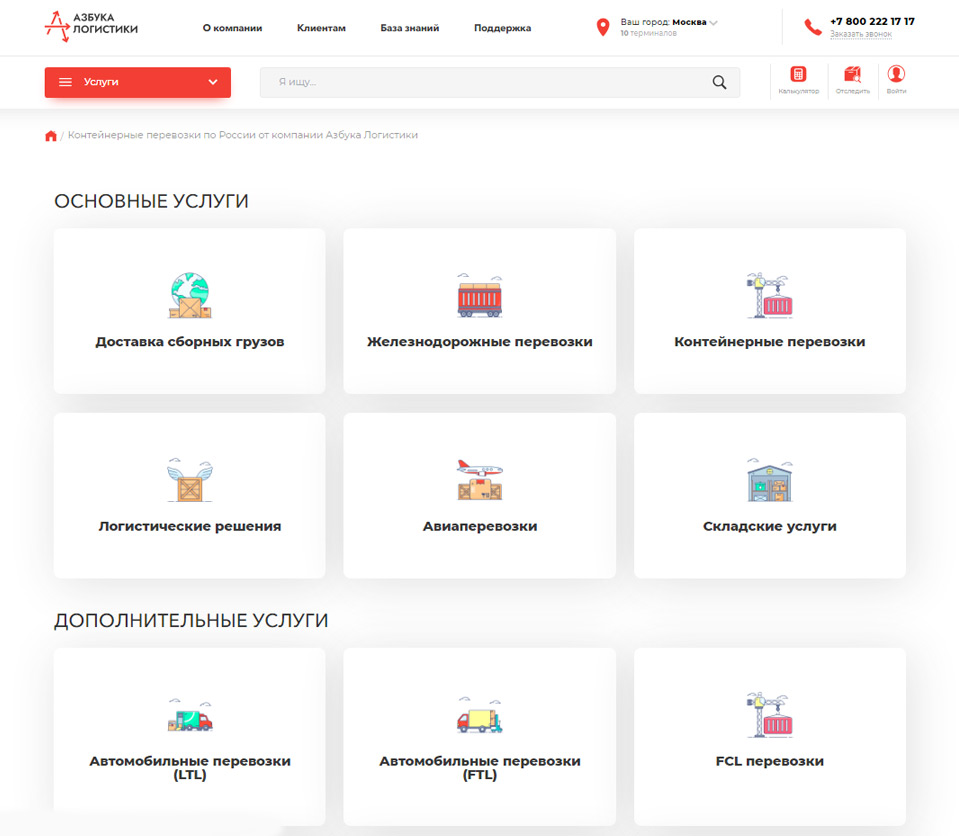Screen dimensions: 959x836
Task: Open the Калькулятор calculator icon
Action: (x=798, y=75)
